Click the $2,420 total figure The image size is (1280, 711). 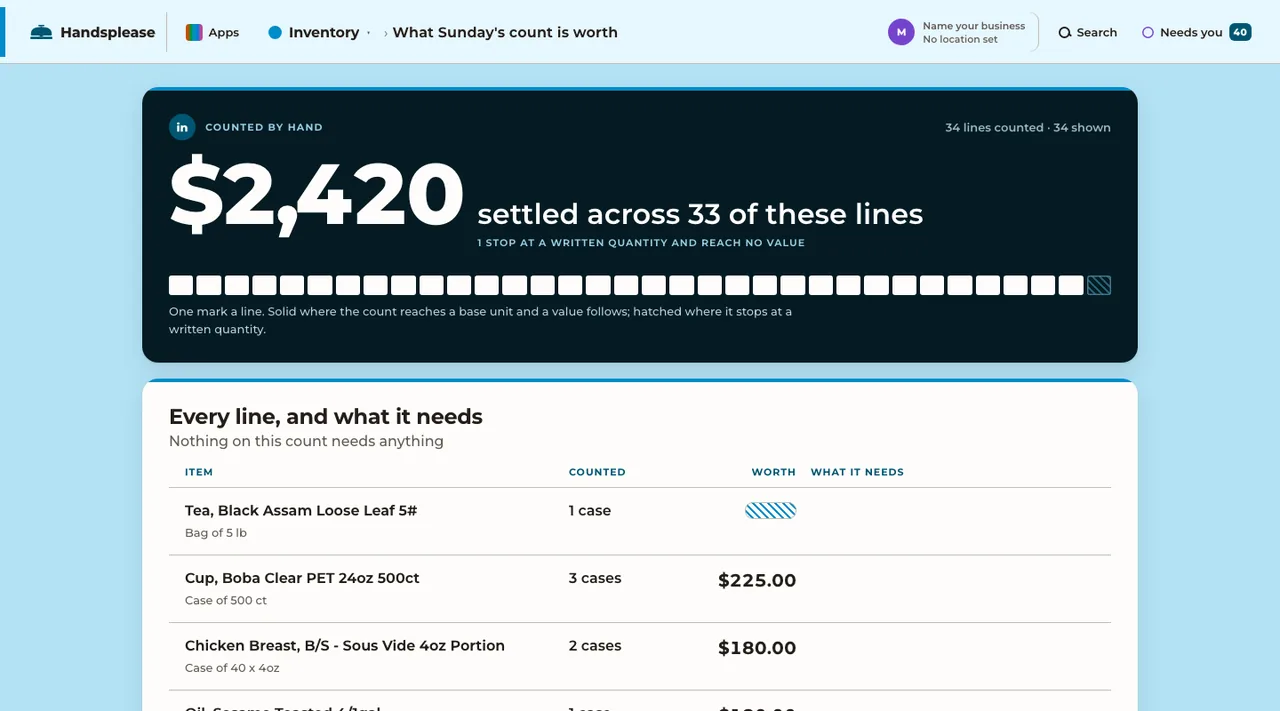tap(316, 195)
